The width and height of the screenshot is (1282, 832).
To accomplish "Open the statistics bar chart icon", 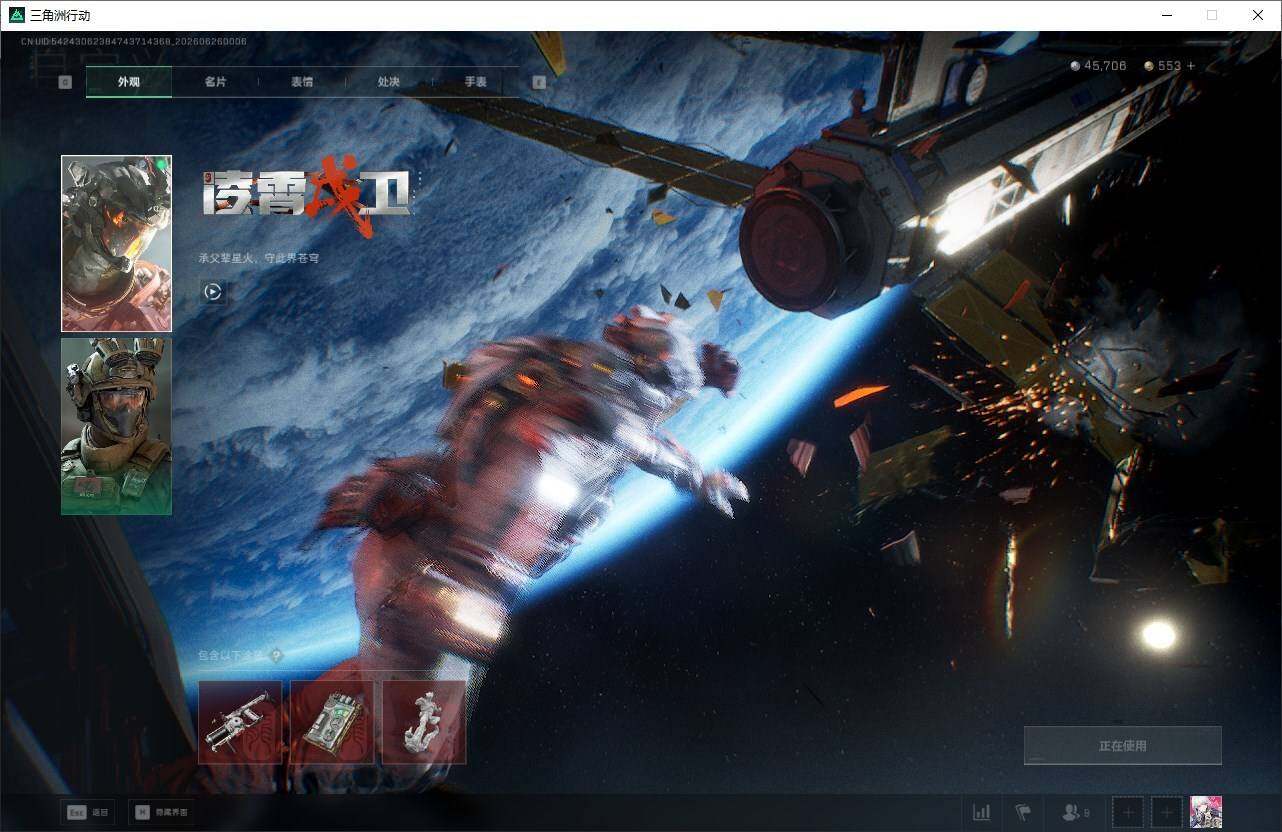I will pos(981,812).
